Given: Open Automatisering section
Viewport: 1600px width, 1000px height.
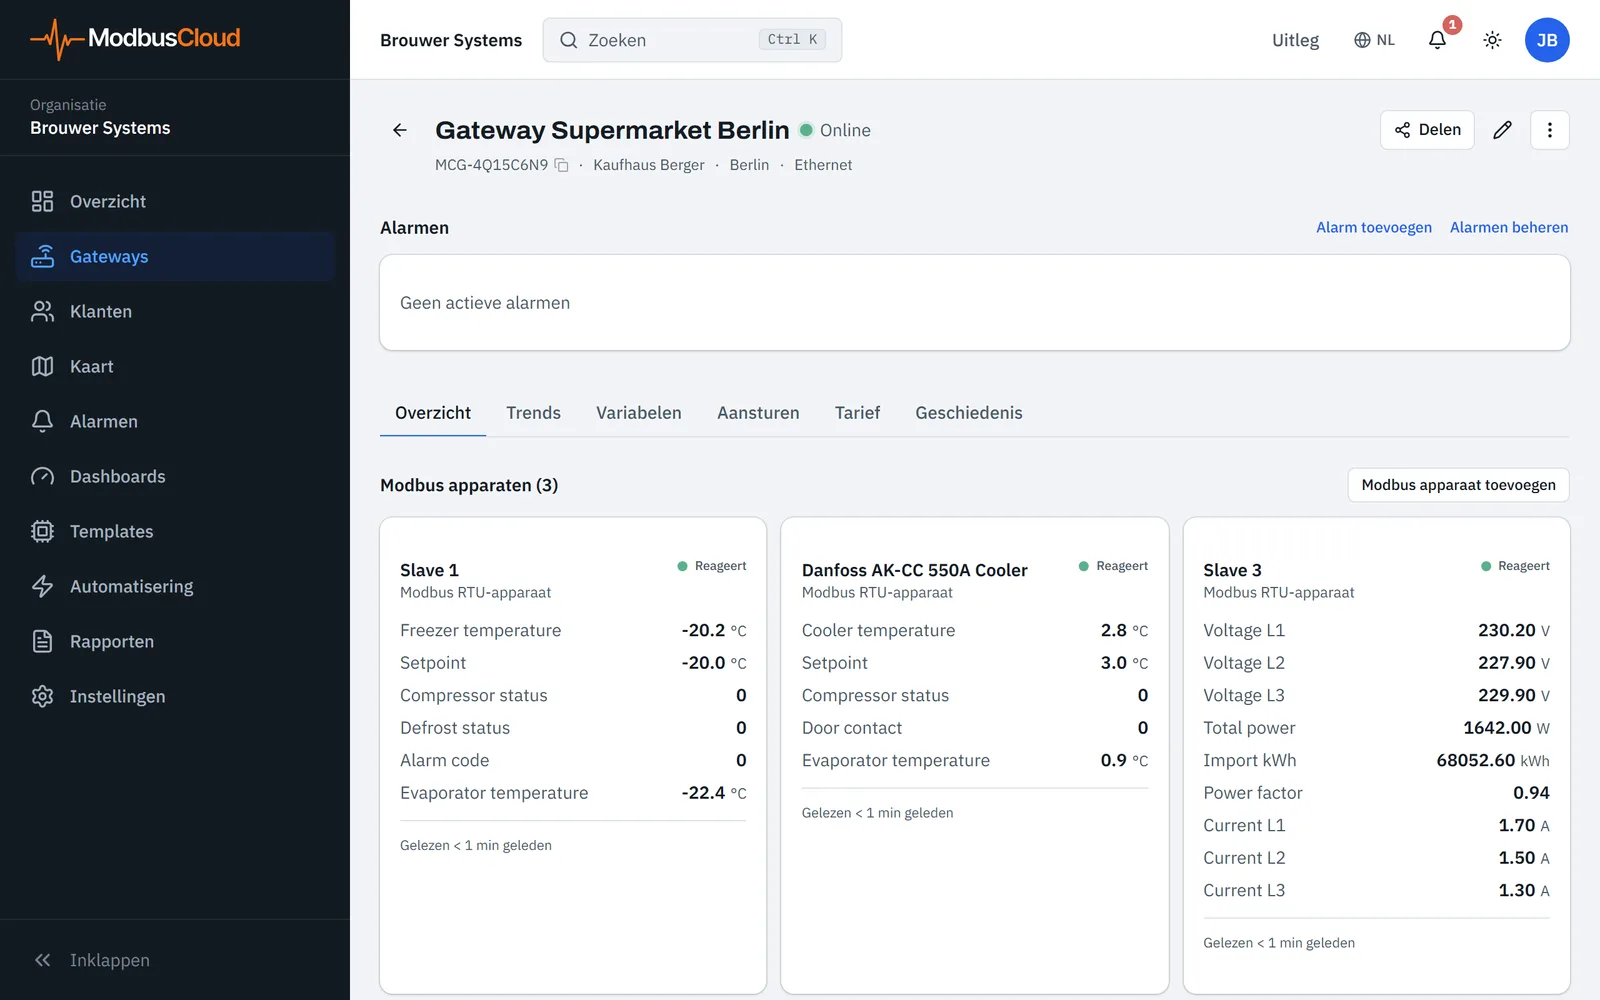Looking at the screenshot, I should [175, 586].
